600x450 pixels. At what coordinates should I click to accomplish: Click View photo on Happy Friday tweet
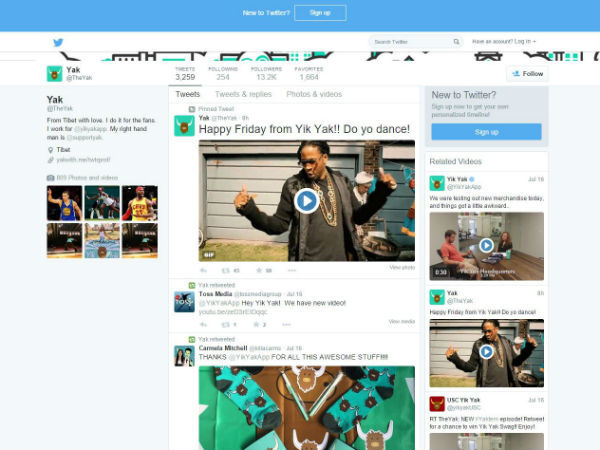[402, 267]
